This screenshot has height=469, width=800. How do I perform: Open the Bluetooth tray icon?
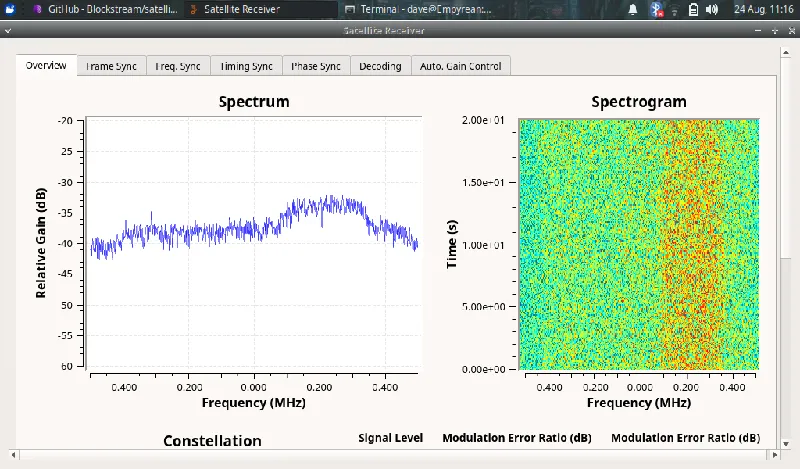click(657, 9)
